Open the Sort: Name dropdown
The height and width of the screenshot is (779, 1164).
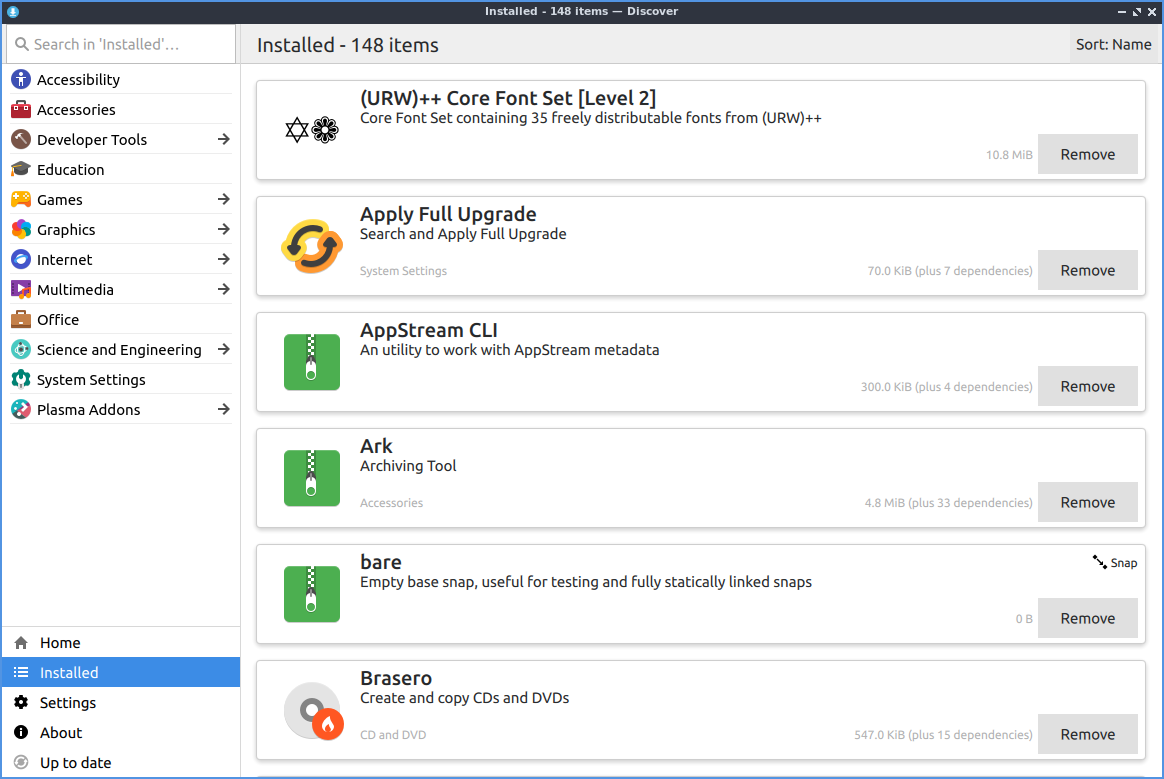(x=1113, y=45)
